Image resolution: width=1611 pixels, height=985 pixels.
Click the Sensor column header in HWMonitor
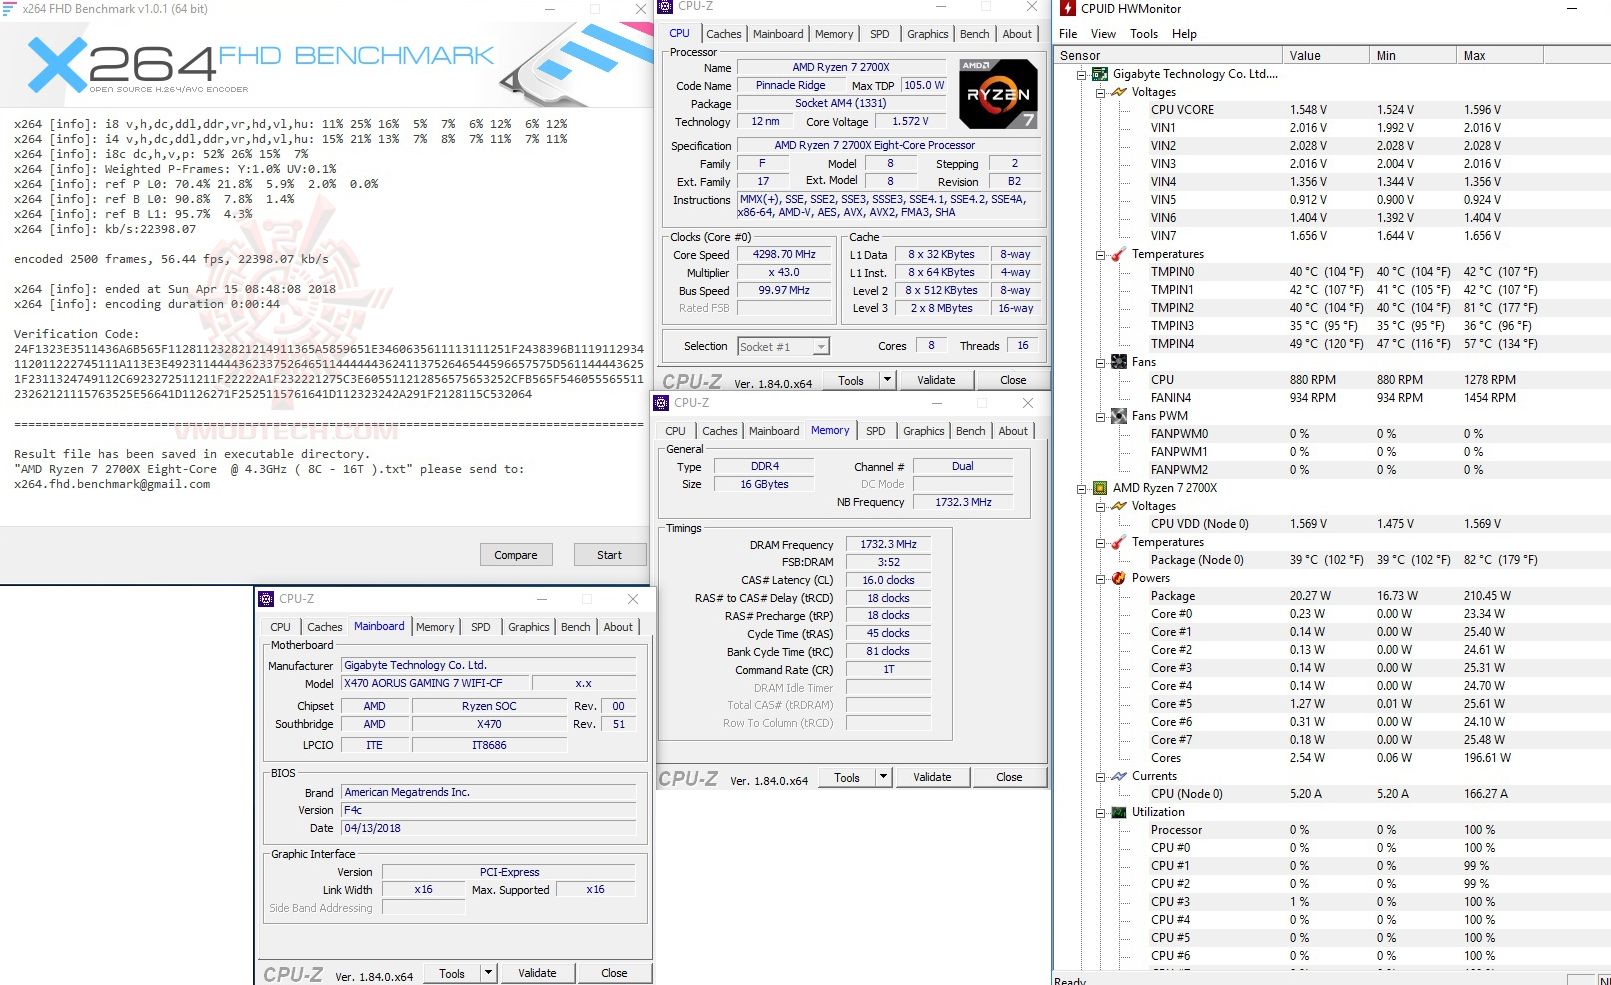tap(1168, 56)
